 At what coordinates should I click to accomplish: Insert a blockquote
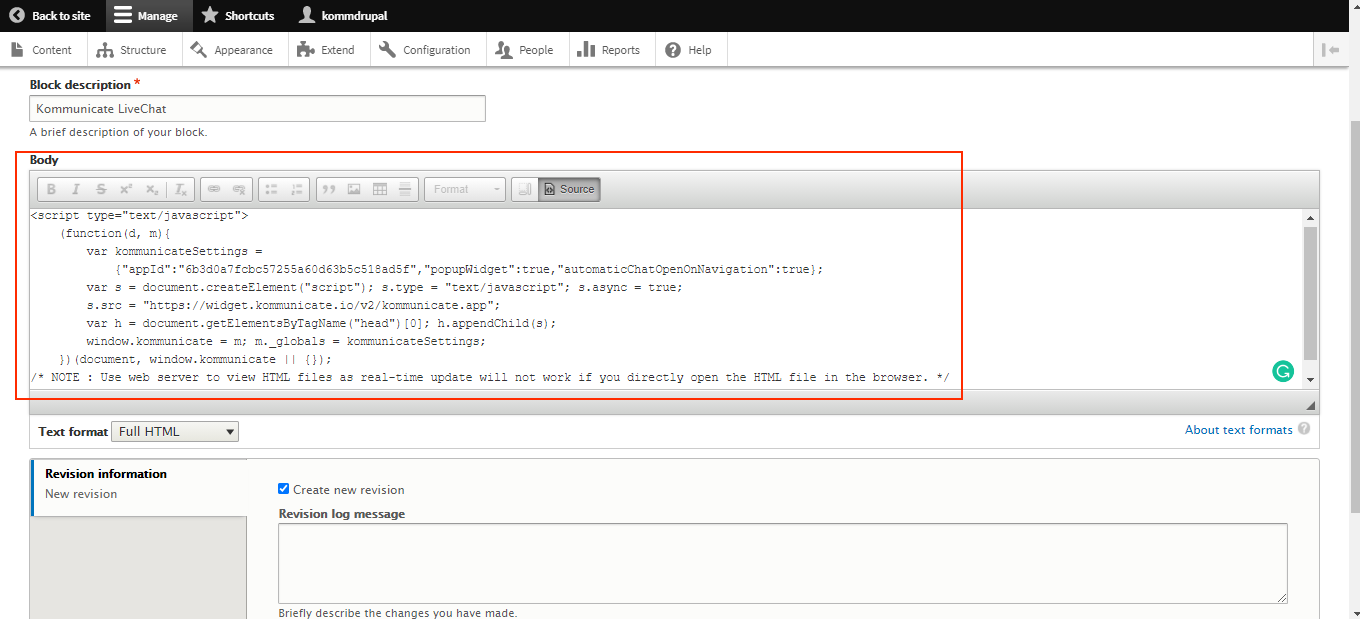(x=329, y=188)
